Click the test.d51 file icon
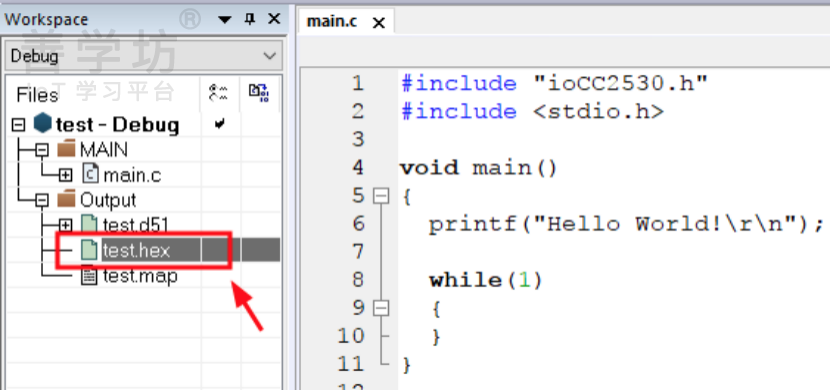 coord(89,224)
